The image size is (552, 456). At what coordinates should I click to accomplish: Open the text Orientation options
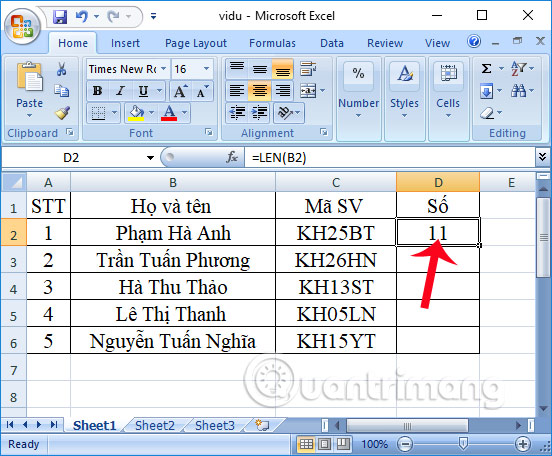pos(289,113)
